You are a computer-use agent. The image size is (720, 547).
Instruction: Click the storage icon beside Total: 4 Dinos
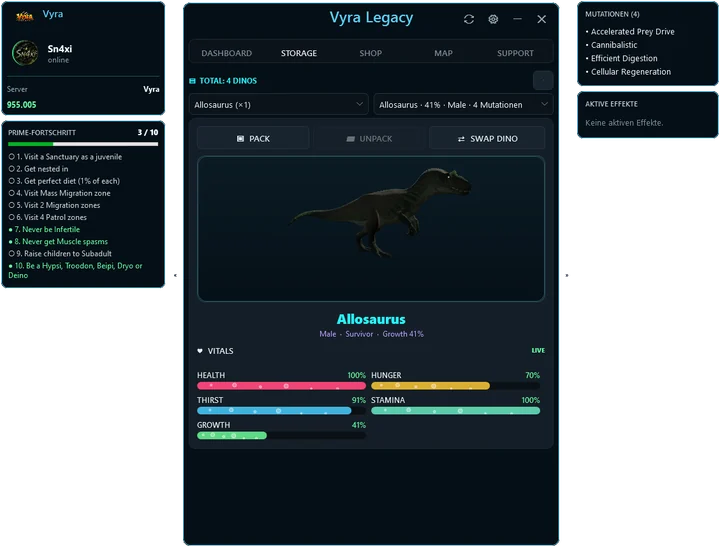coord(192,81)
